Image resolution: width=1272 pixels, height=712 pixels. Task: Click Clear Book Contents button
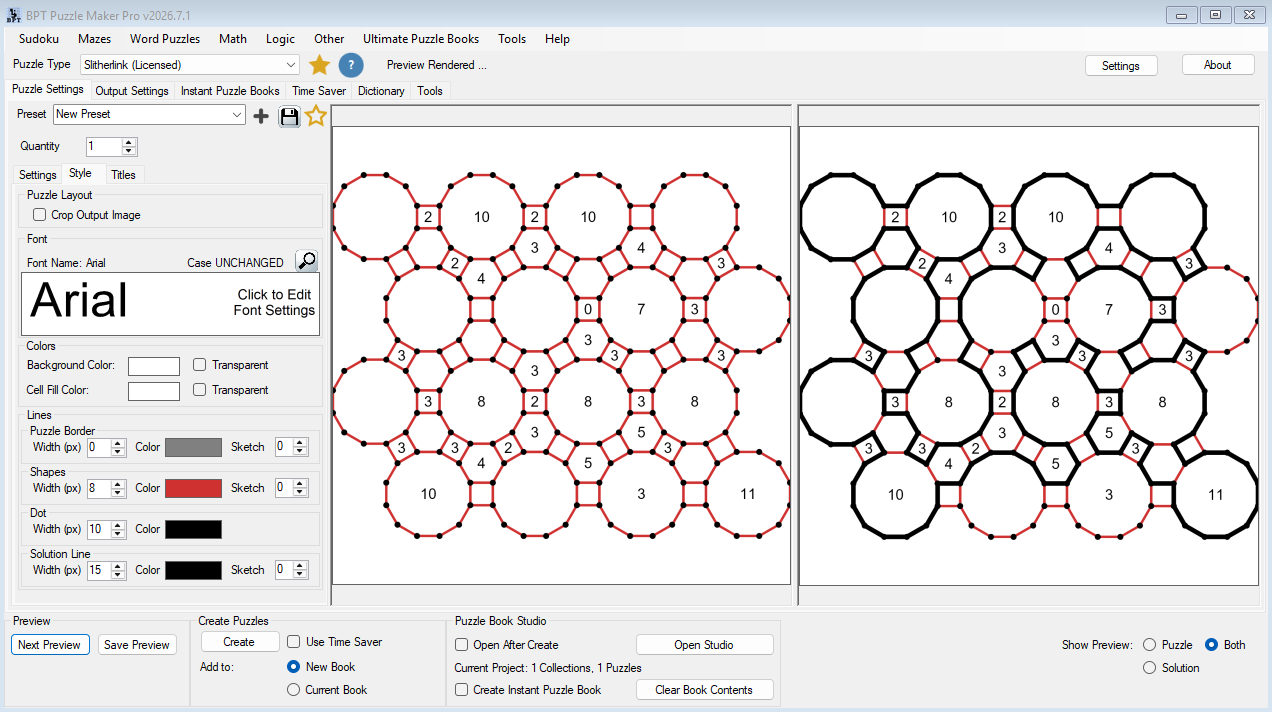[x=704, y=690]
